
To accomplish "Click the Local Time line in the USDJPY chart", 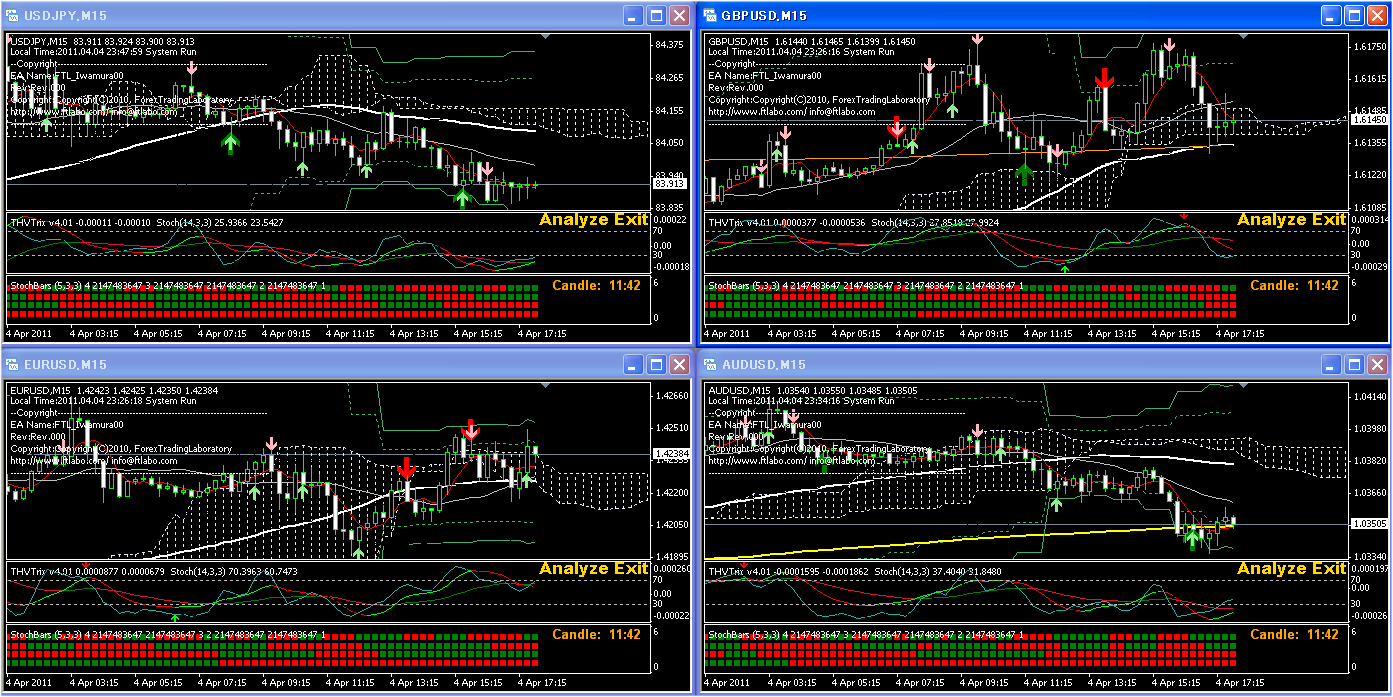I will click(103, 51).
